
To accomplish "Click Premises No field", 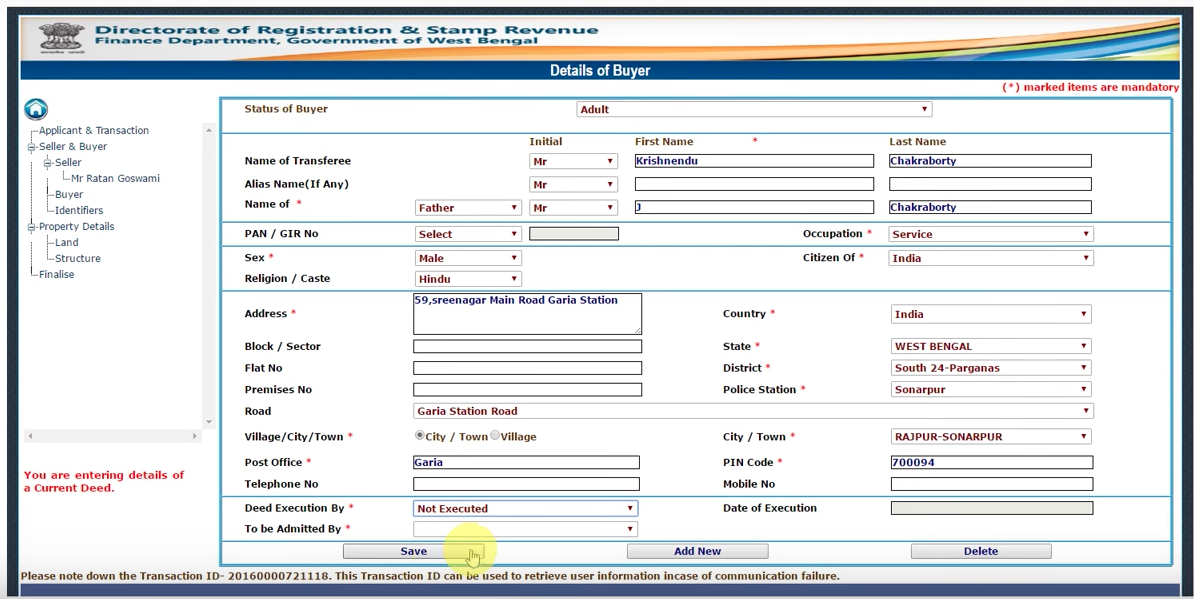I will [x=527, y=390].
